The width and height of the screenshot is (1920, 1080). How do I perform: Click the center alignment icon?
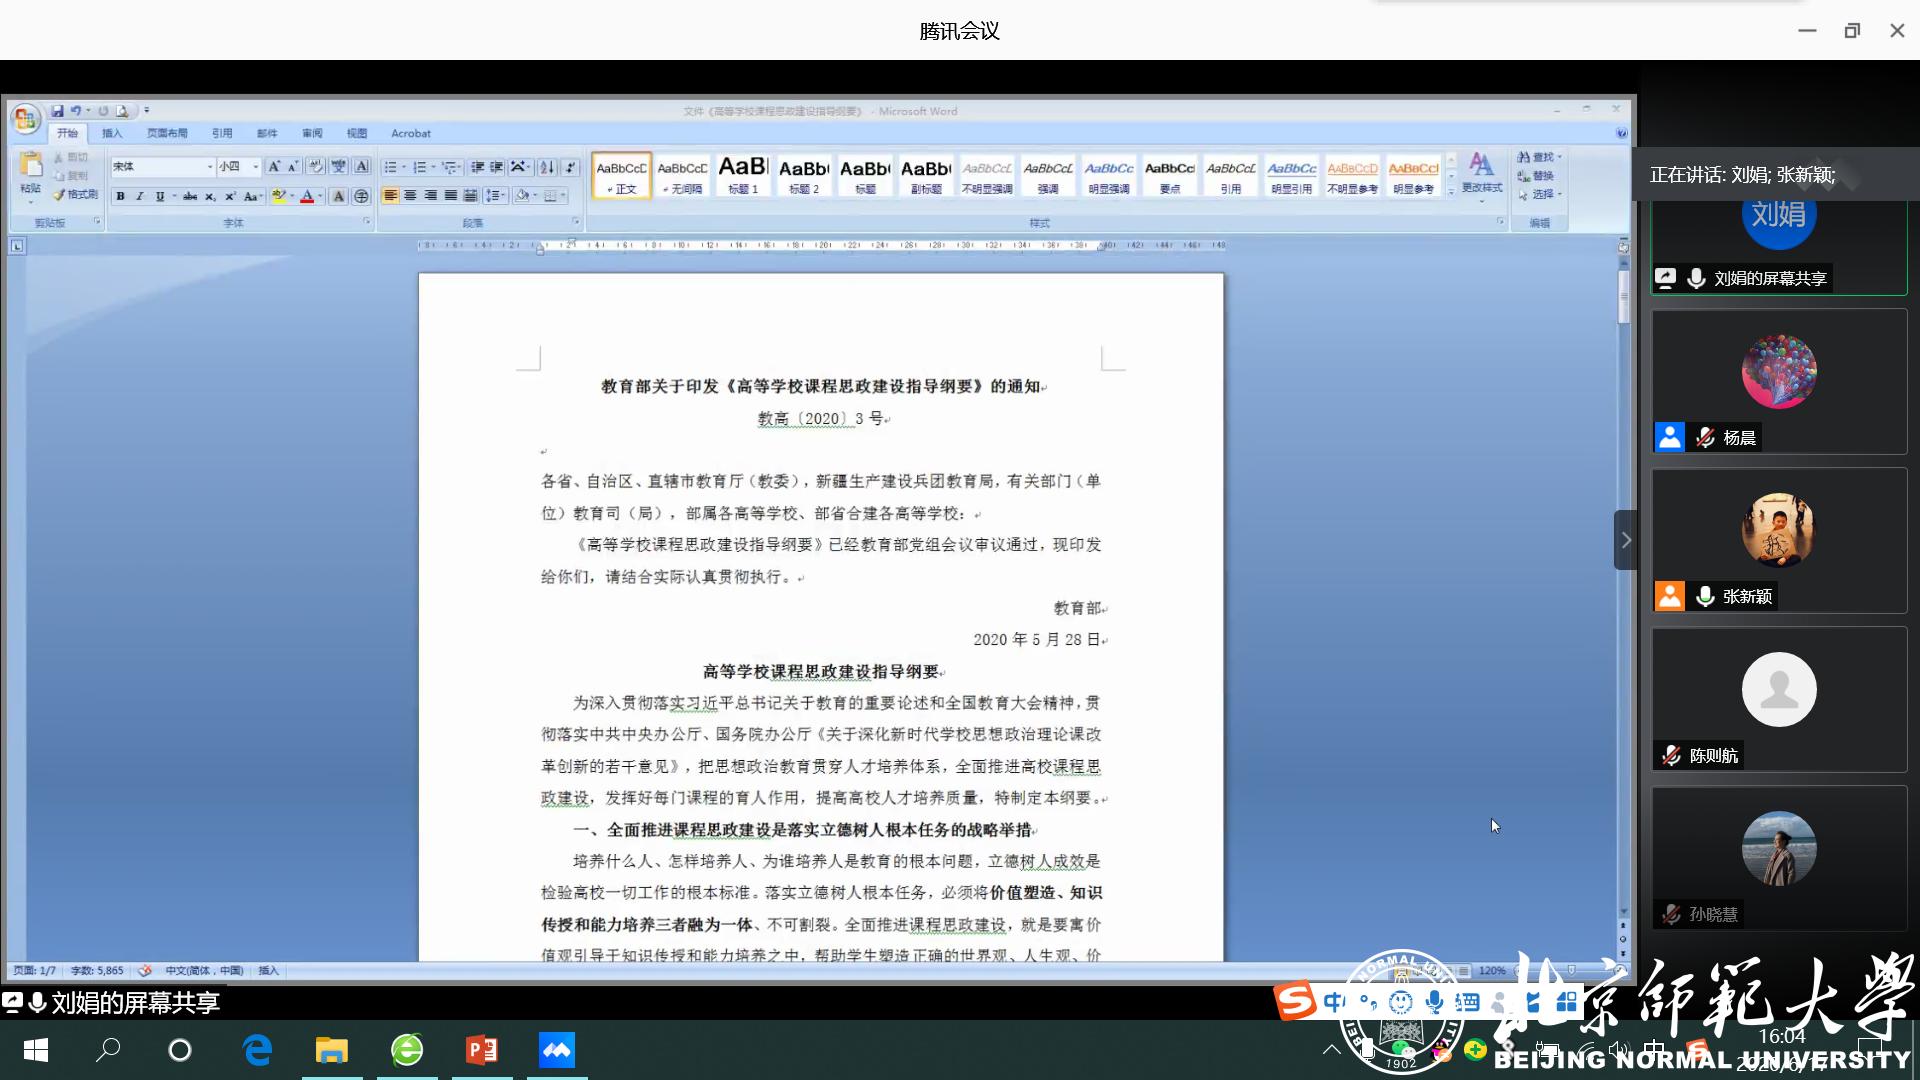click(410, 196)
